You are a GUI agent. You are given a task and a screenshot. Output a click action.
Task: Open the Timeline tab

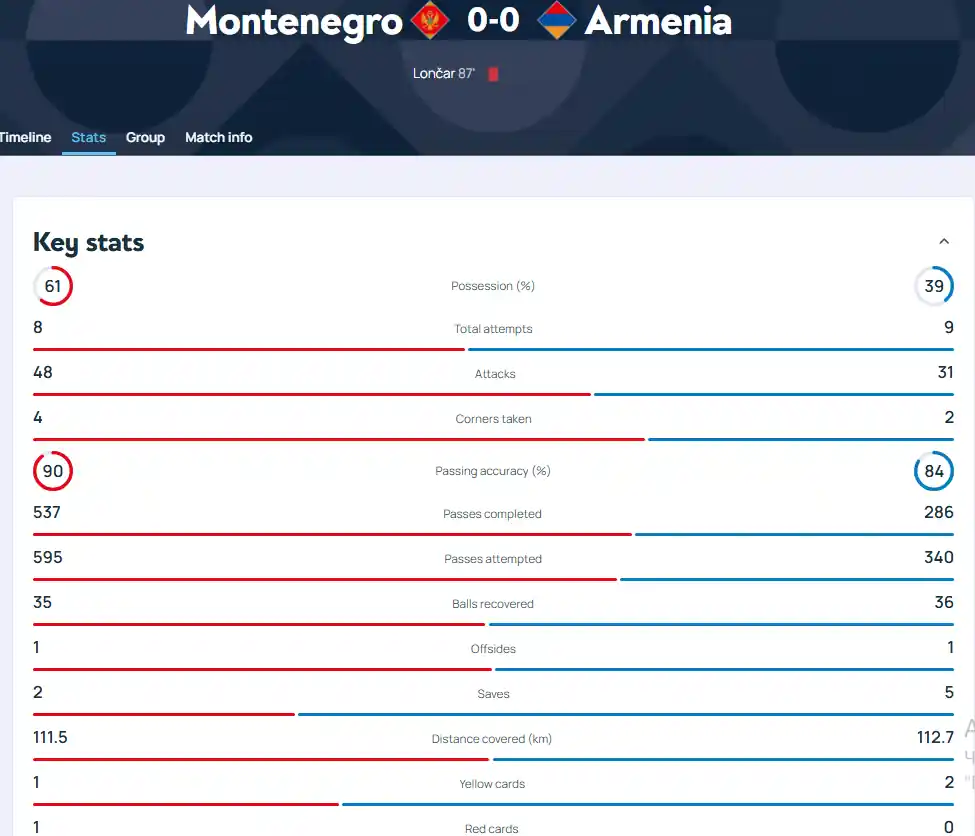coord(25,137)
